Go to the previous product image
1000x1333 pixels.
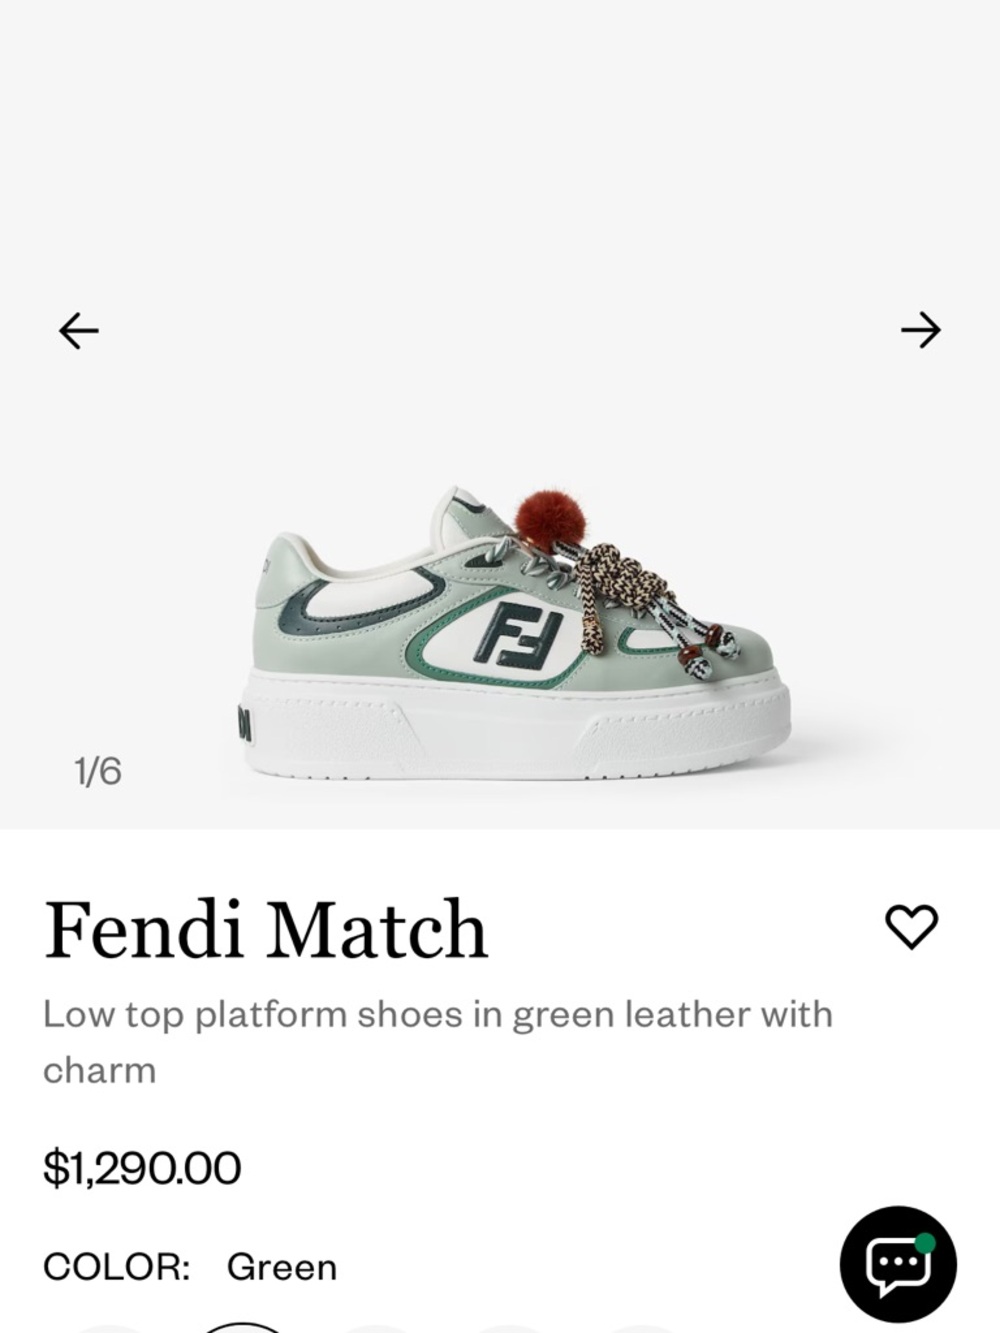point(79,330)
